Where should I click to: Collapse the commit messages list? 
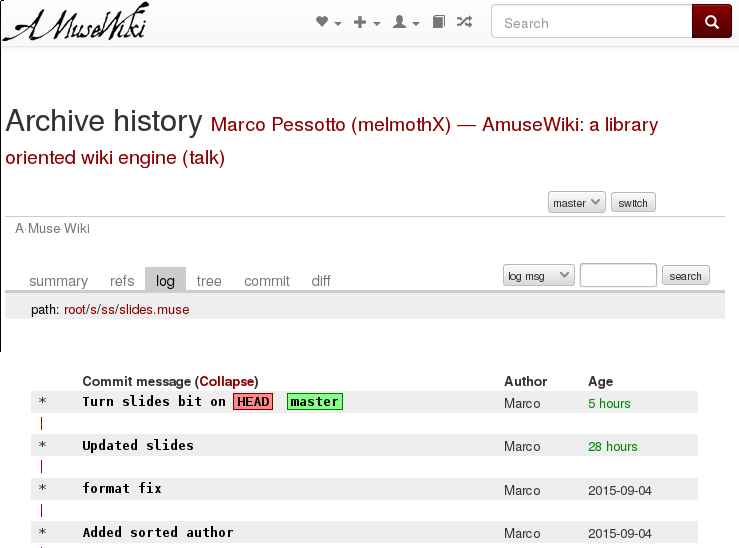coord(227,381)
